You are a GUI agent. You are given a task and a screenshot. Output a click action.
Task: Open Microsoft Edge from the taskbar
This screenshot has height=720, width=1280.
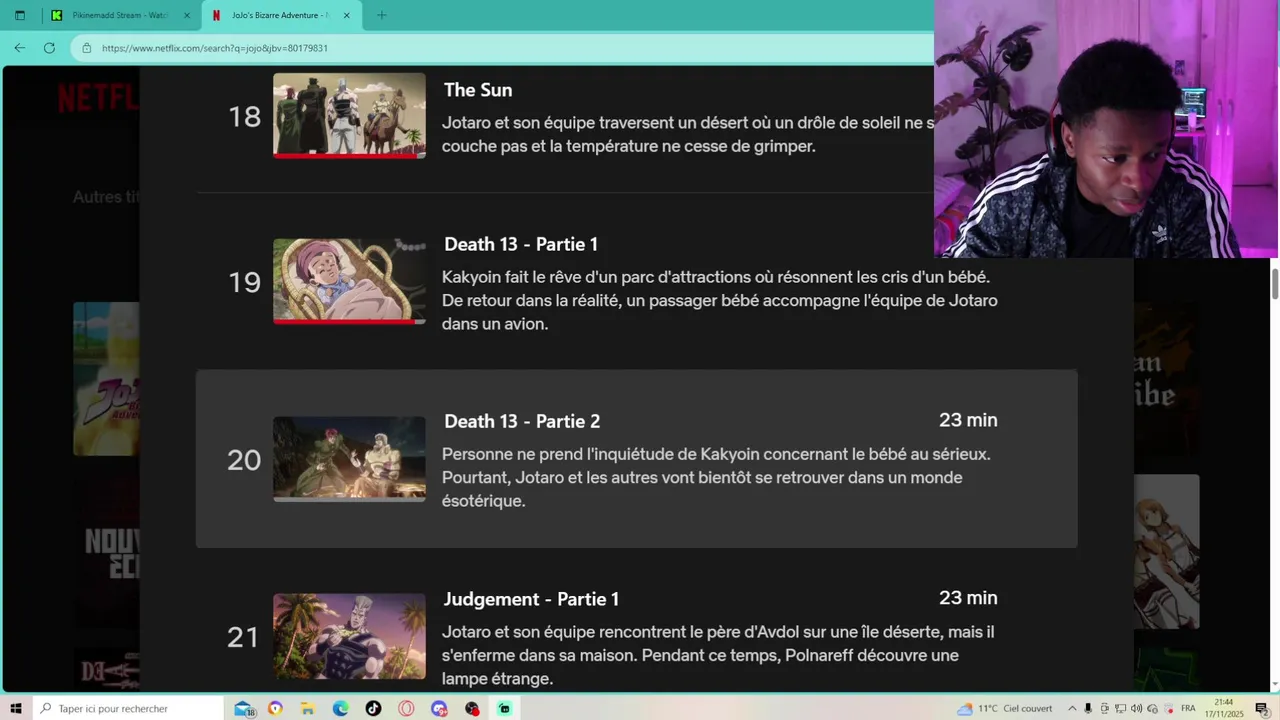341,708
